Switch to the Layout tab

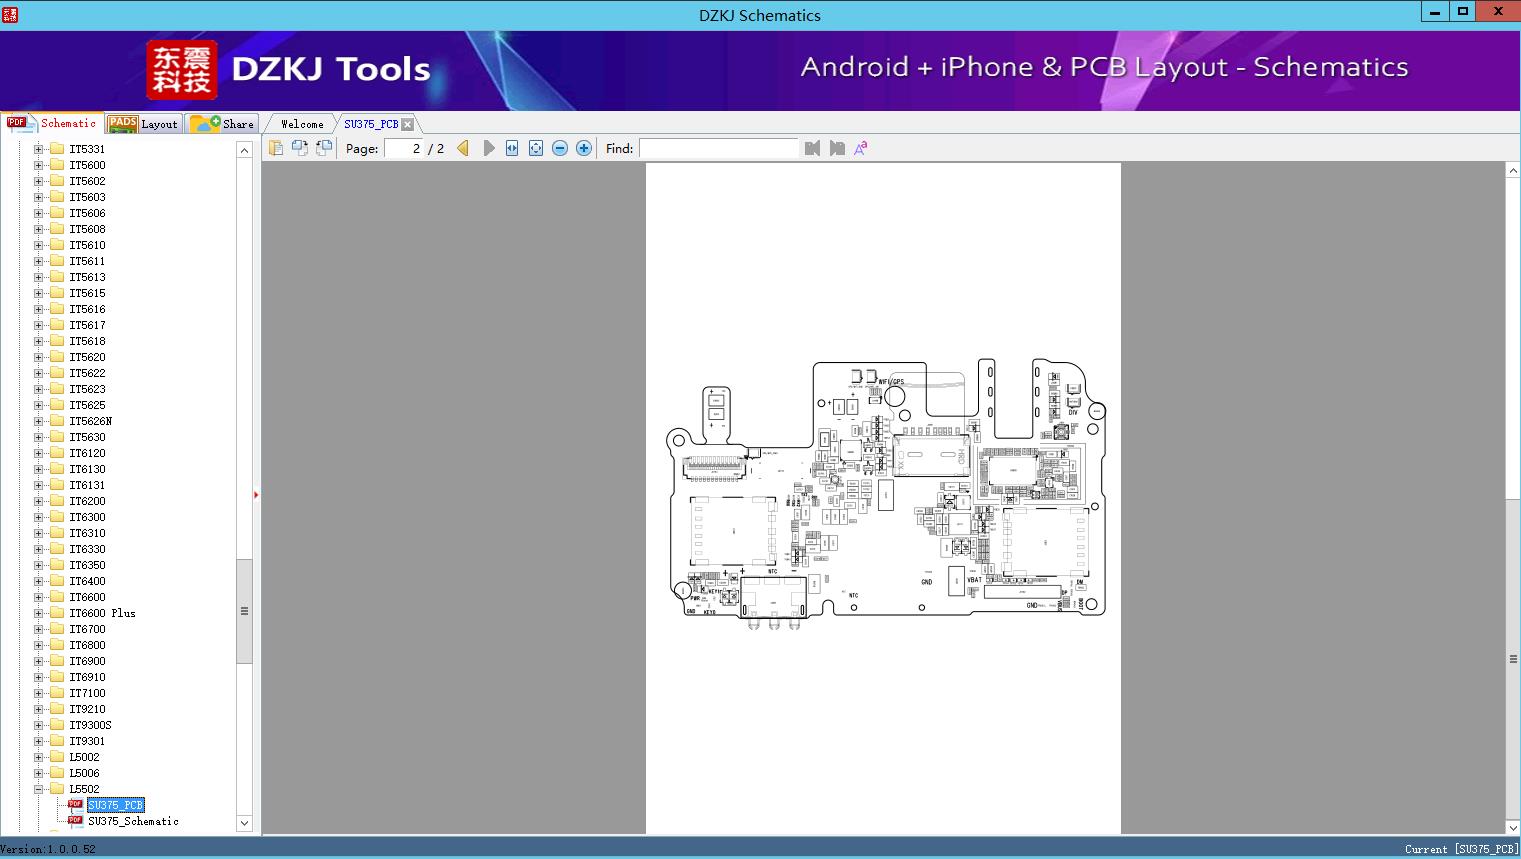pyautogui.click(x=144, y=124)
